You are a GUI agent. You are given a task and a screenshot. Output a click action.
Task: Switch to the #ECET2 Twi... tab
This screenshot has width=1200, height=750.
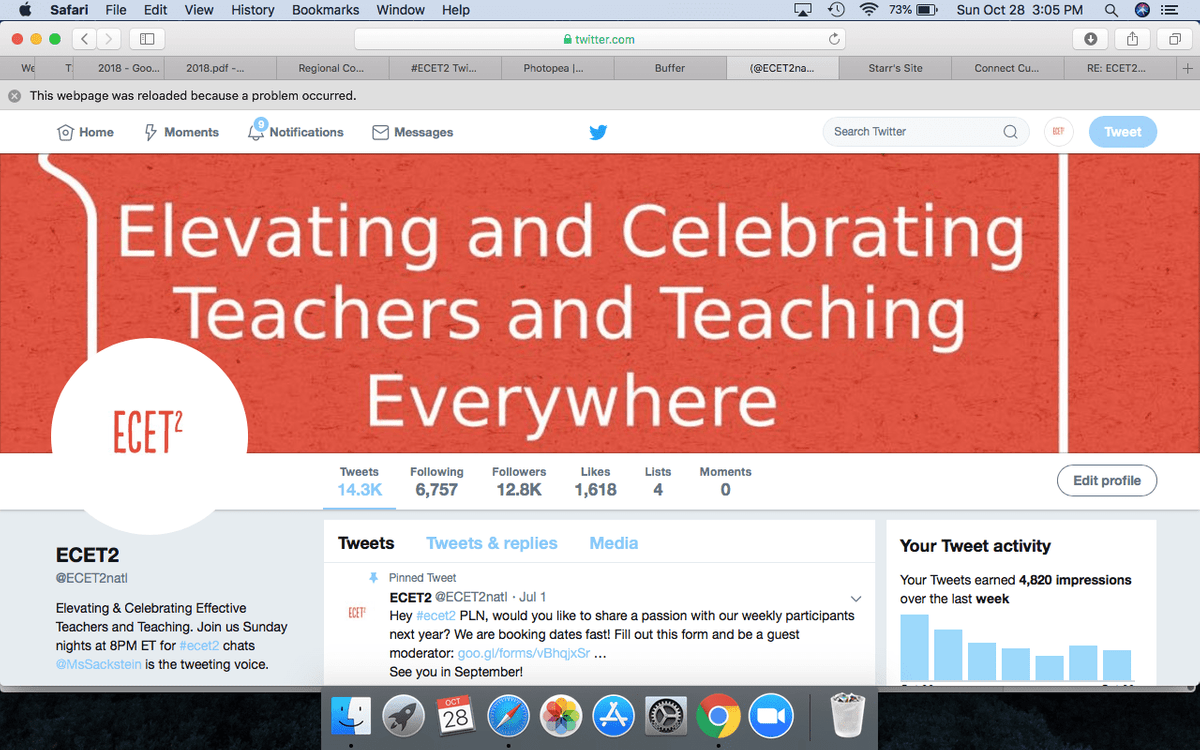pos(444,68)
